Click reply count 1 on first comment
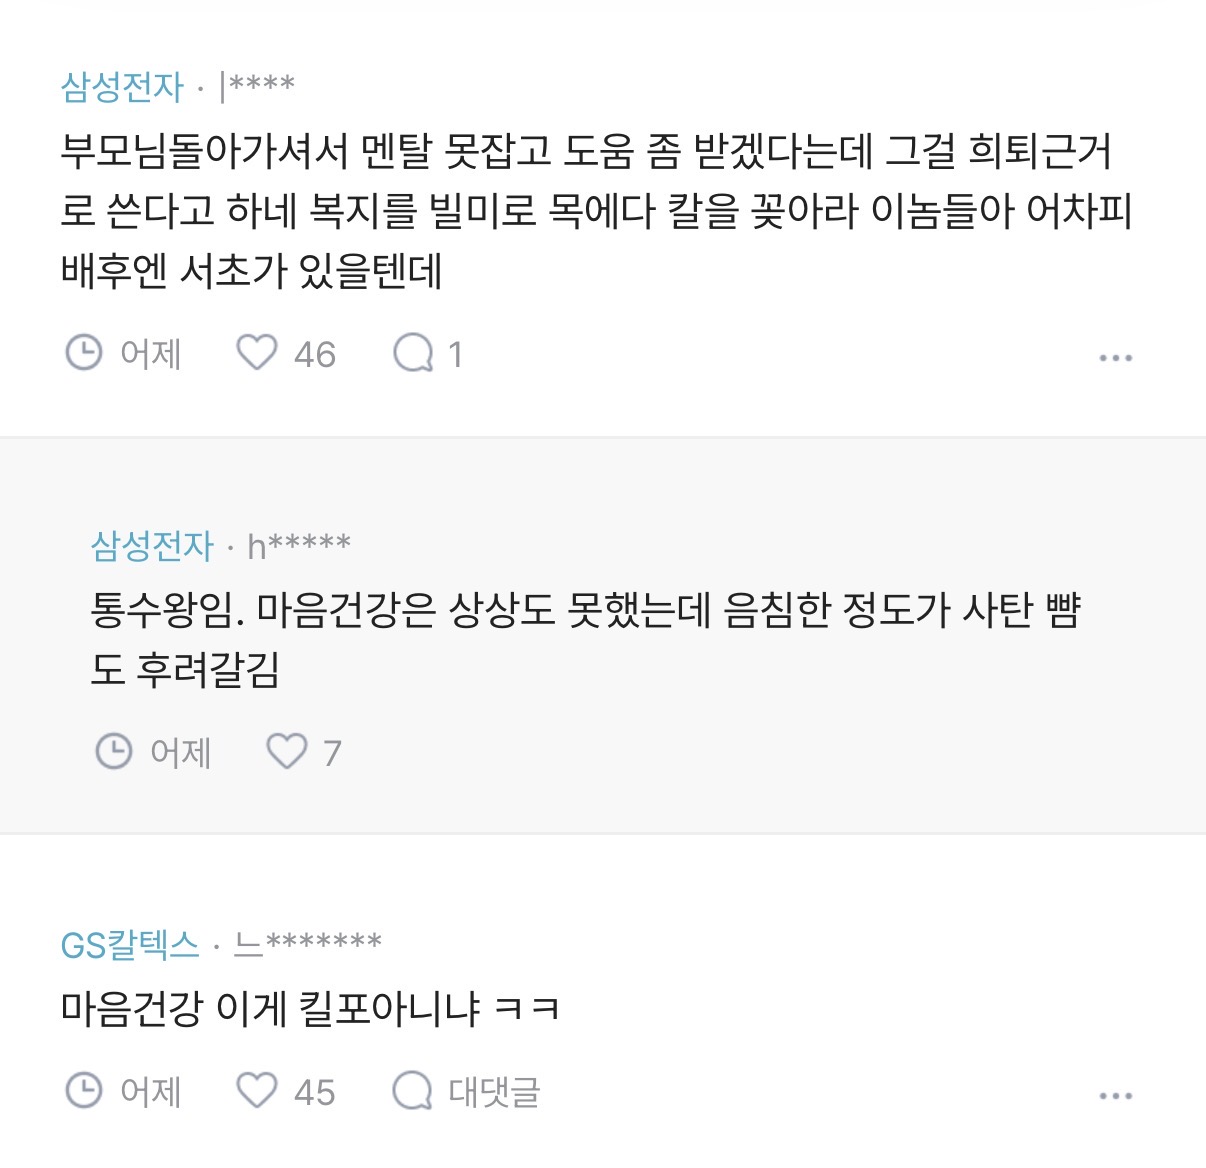This screenshot has height=1168, width=1206. [x=456, y=354]
